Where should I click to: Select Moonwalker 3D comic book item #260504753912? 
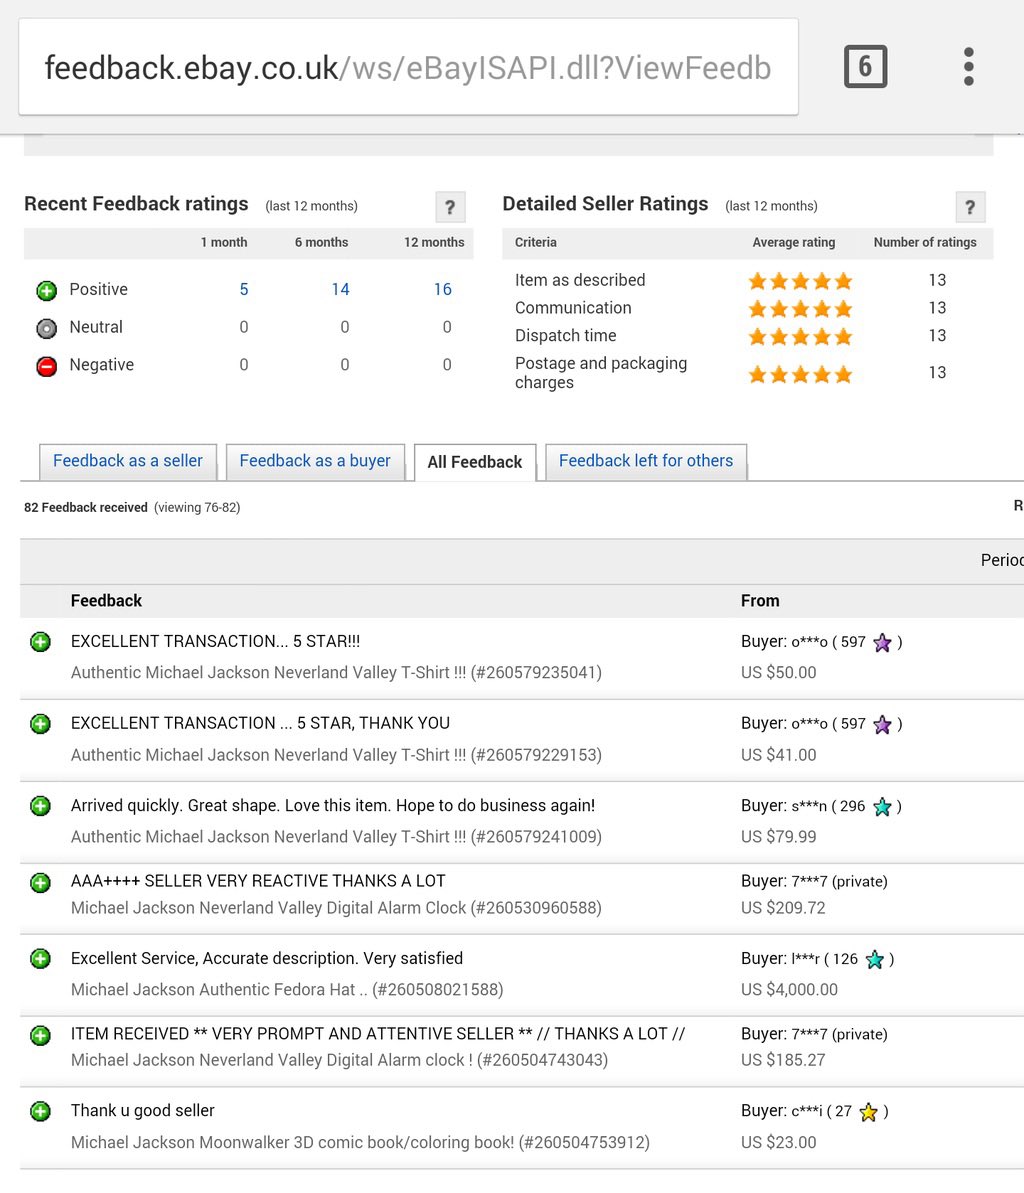tap(360, 1143)
